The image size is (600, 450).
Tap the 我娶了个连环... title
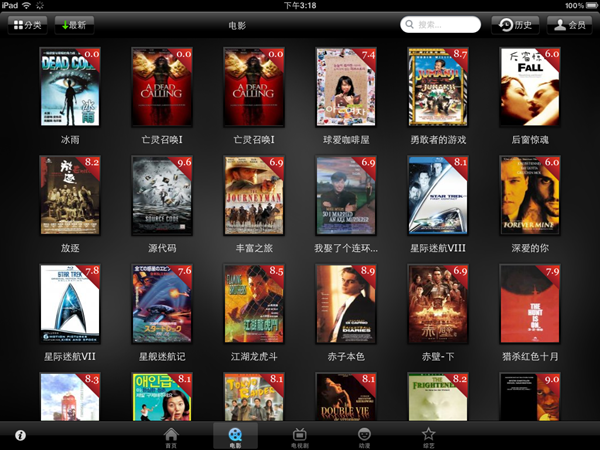[346, 248]
